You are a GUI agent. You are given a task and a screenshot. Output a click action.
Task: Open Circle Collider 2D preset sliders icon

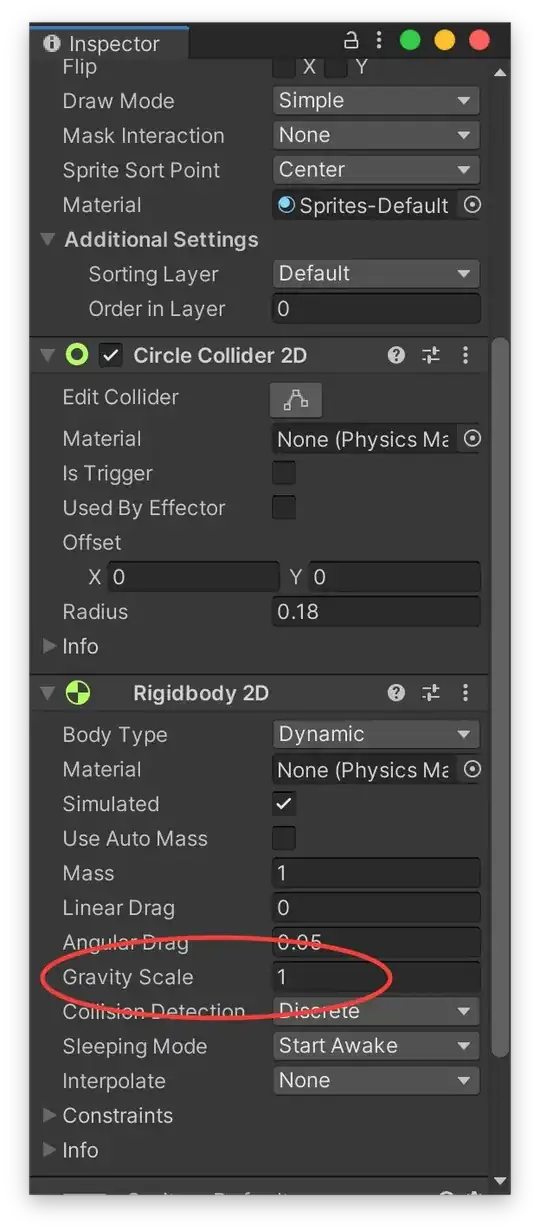(x=431, y=355)
